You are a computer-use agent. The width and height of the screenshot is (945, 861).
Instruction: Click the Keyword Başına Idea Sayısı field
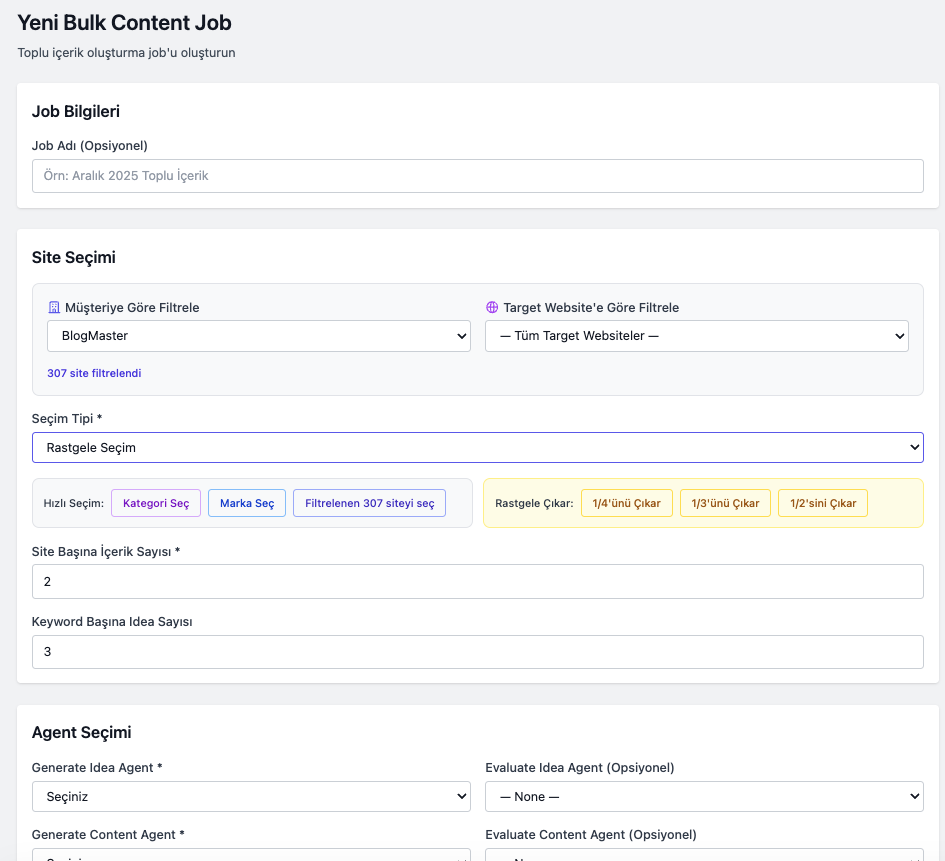pyautogui.click(x=477, y=652)
